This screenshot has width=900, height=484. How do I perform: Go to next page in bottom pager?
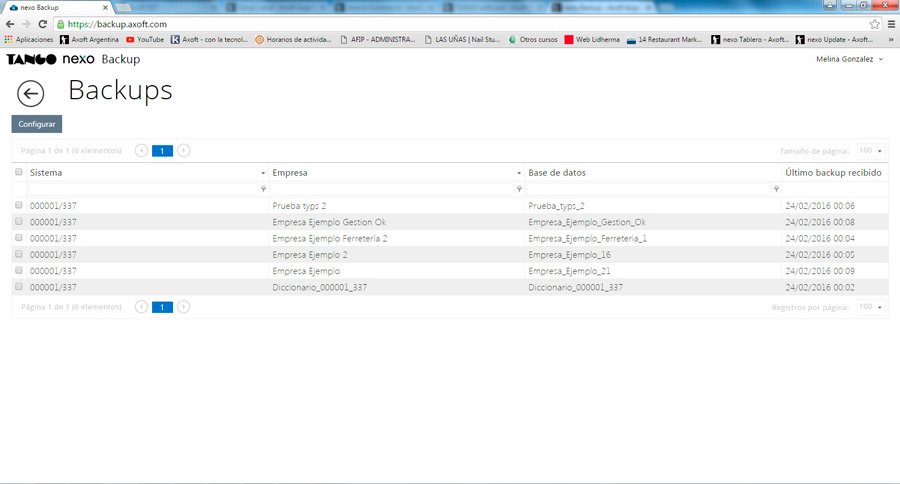coord(183,307)
